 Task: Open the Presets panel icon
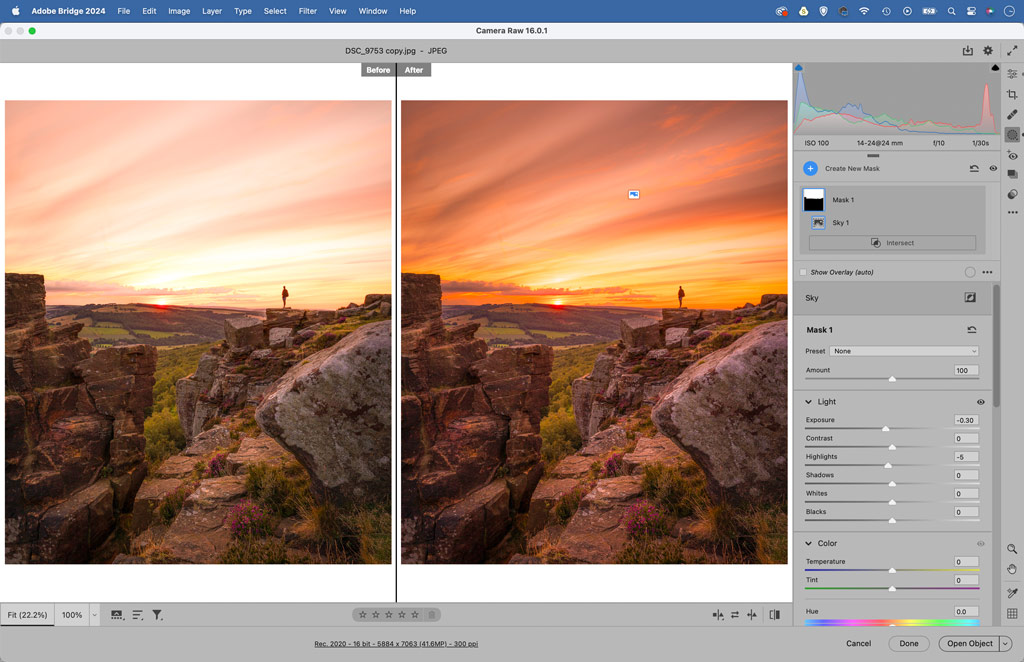pyautogui.click(x=1012, y=194)
